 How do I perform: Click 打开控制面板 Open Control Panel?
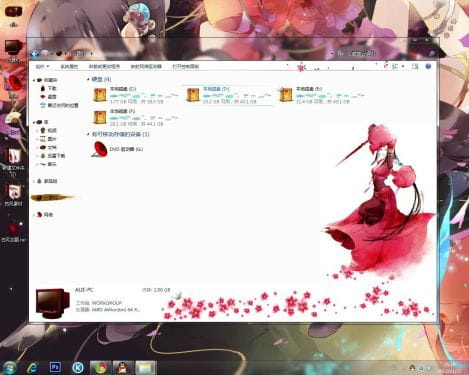[186, 66]
